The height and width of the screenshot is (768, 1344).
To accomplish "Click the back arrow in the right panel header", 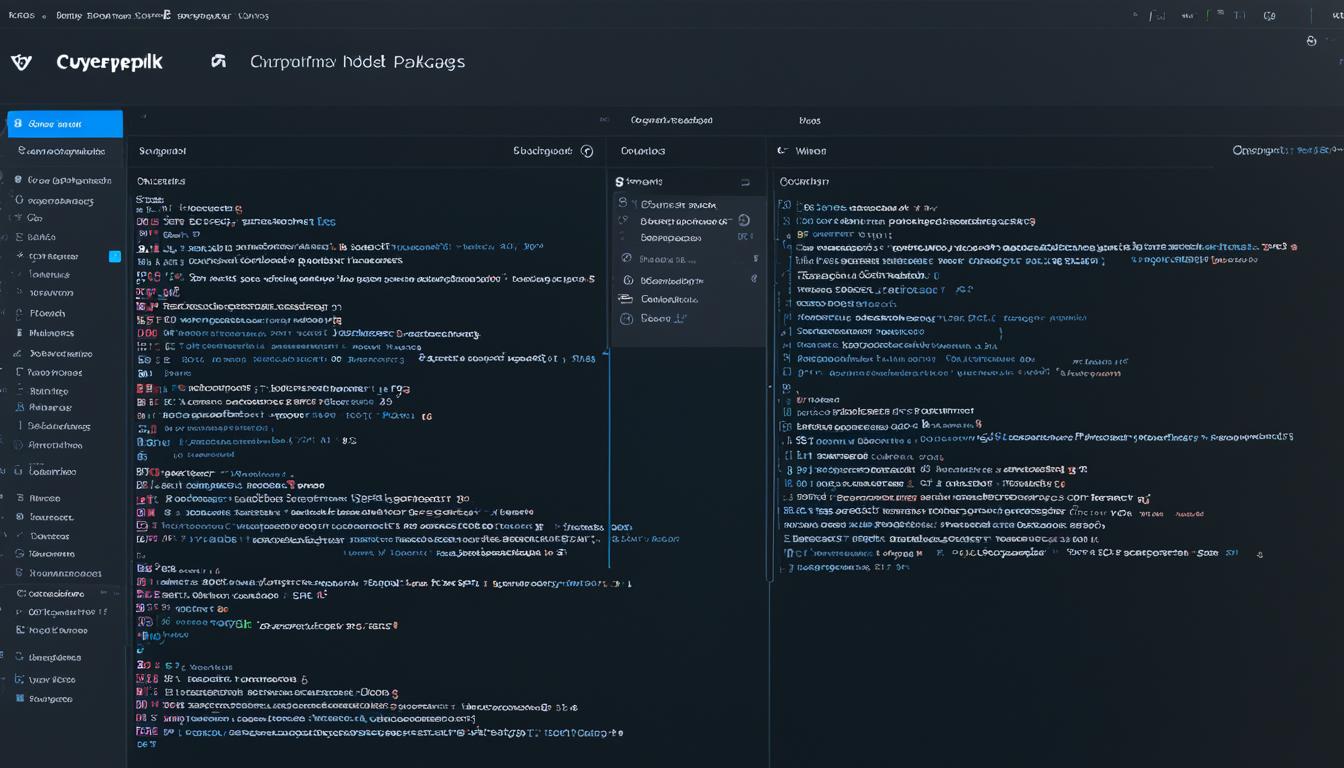I will click(x=783, y=151).
